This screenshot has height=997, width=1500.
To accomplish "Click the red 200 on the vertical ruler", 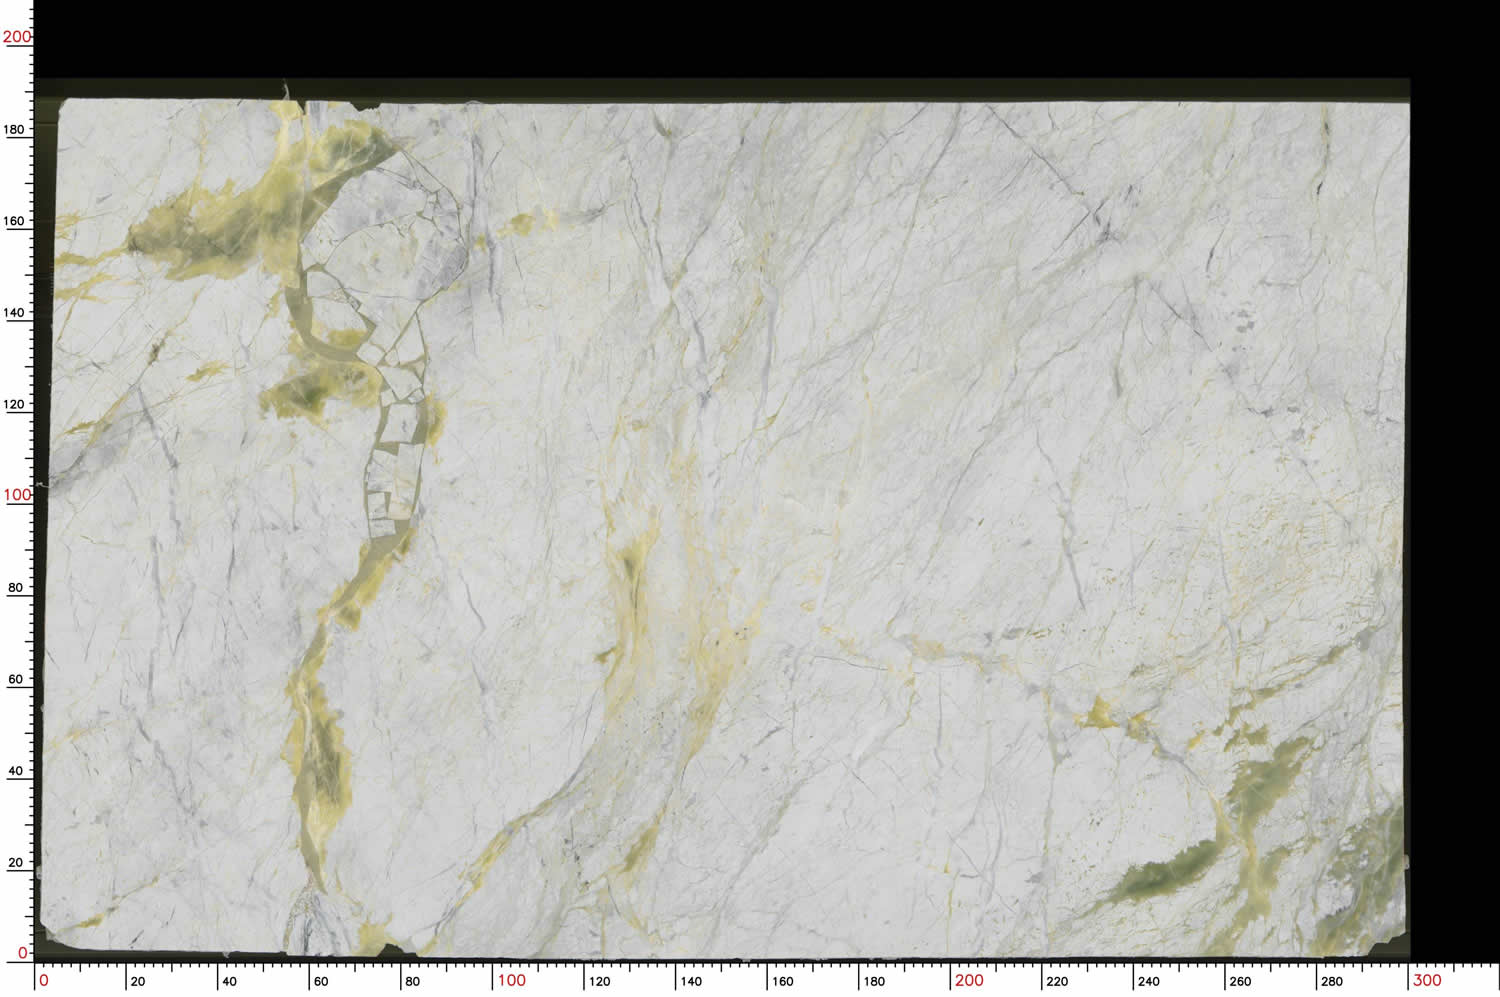I will (x=17, y=37).
